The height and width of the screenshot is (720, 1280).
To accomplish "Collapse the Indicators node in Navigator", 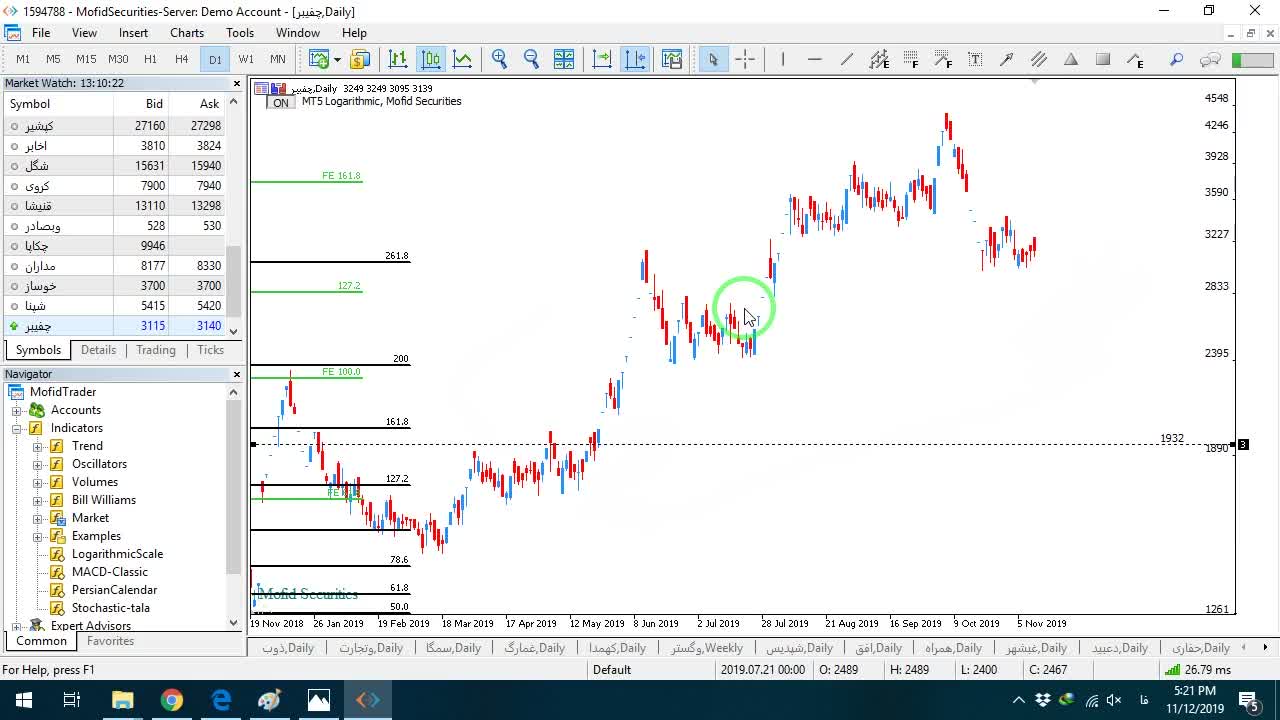I will (x=17, y=428).
